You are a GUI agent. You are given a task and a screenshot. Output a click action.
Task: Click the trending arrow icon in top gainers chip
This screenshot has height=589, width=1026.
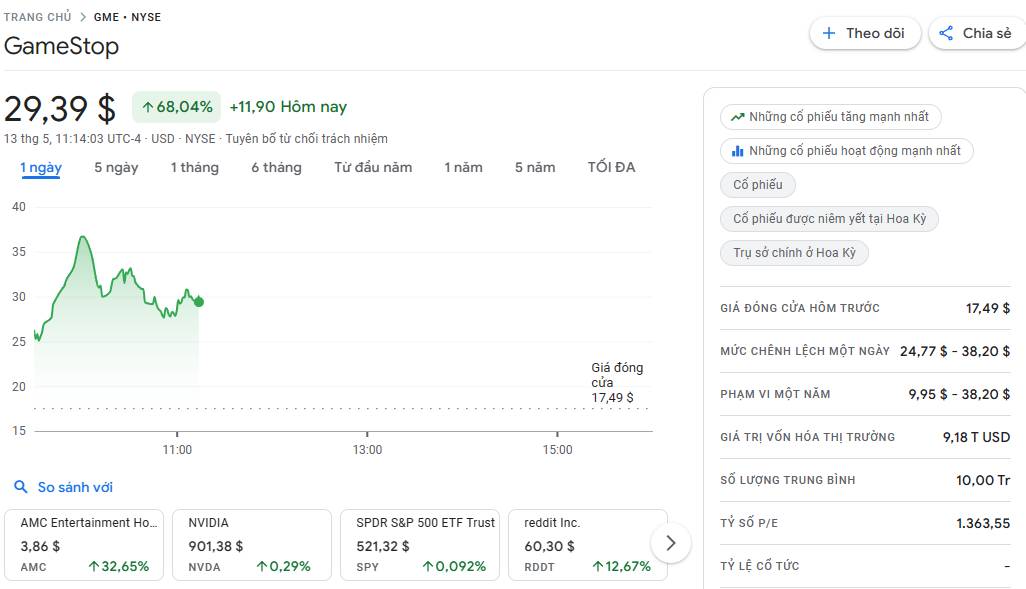[737, 117]
